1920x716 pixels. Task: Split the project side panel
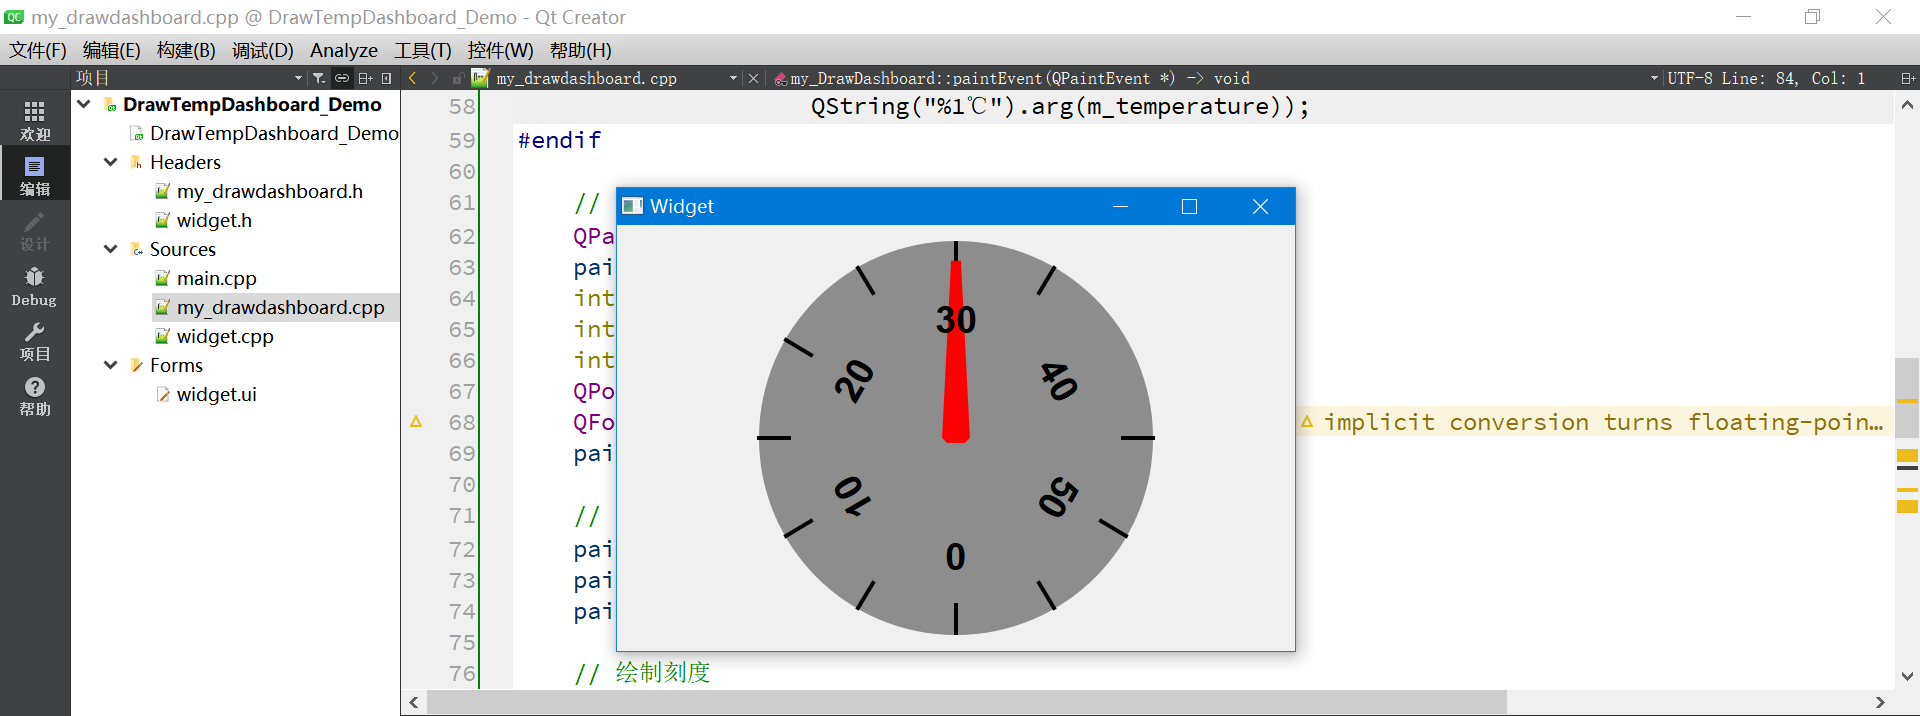pyautogui.click(x=365, y=78)
